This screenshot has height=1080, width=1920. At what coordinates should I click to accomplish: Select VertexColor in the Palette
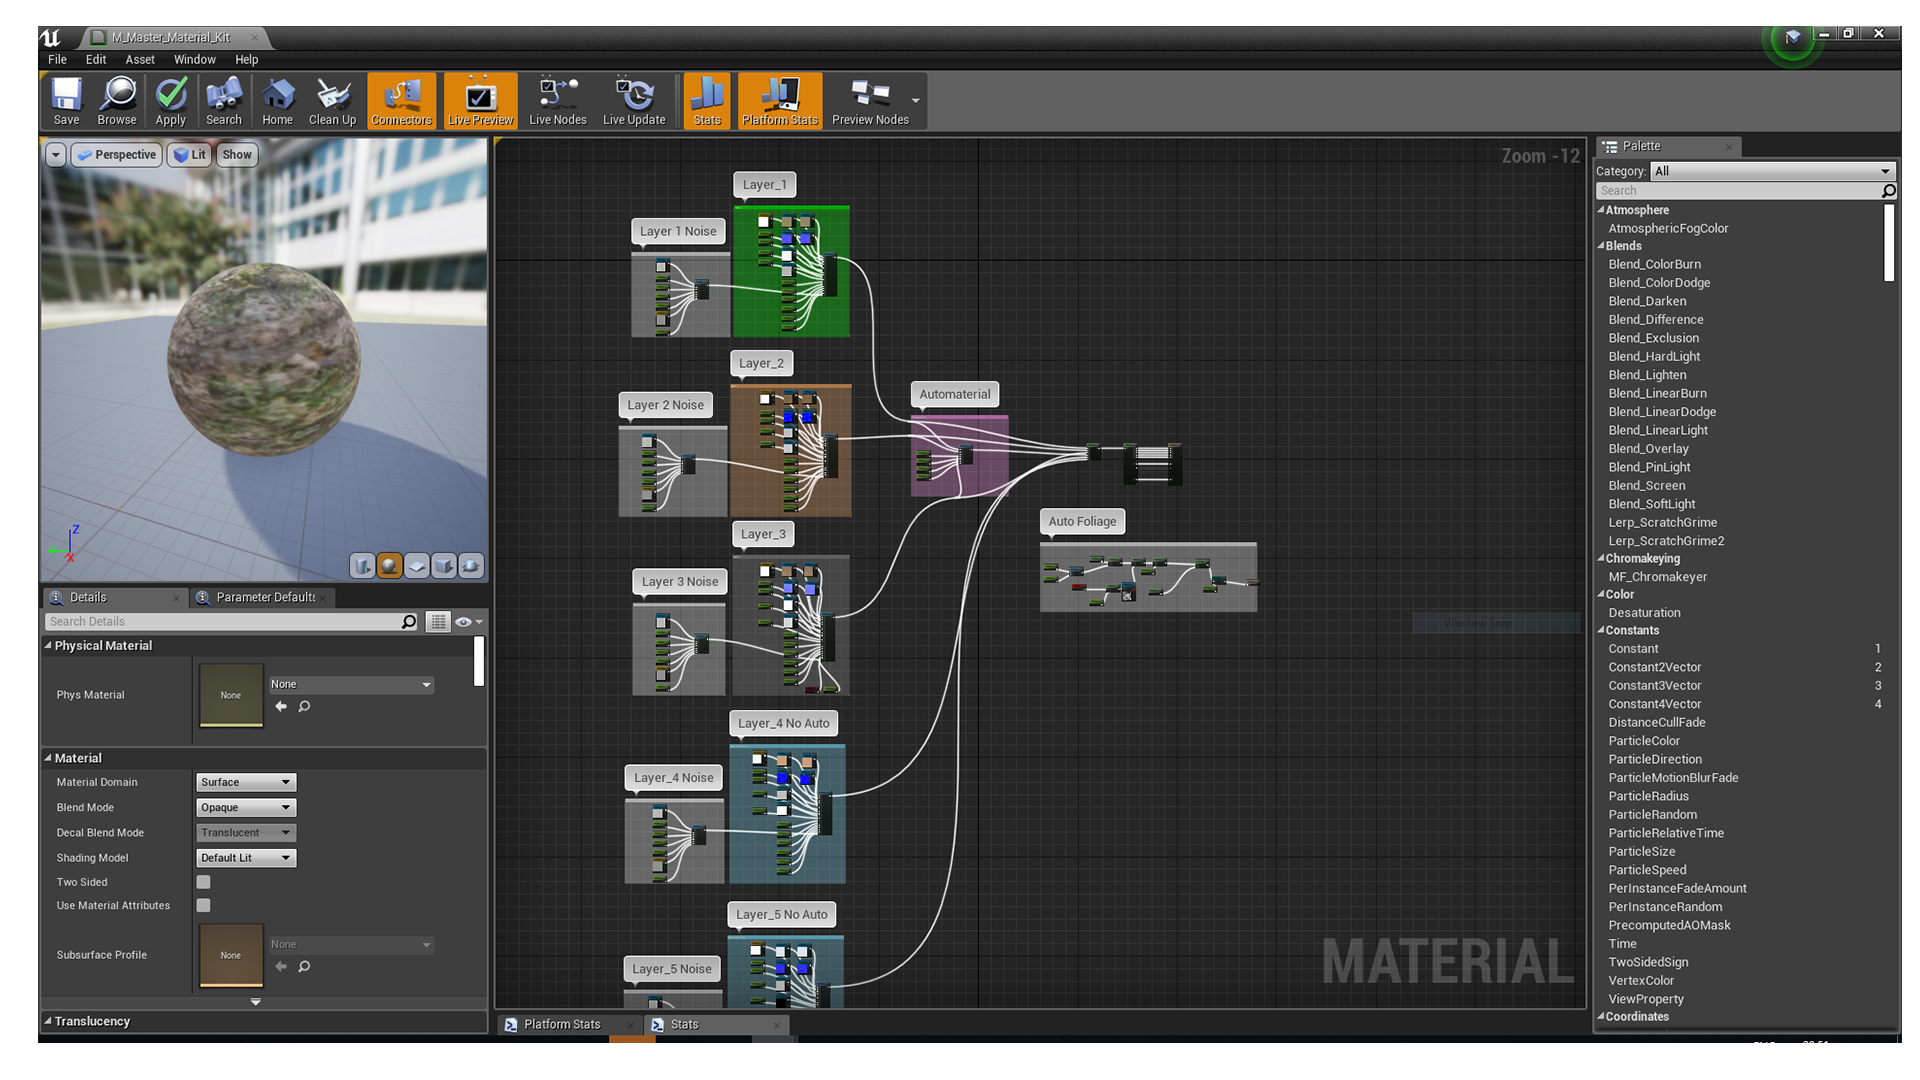click(x=1641, y=981)
